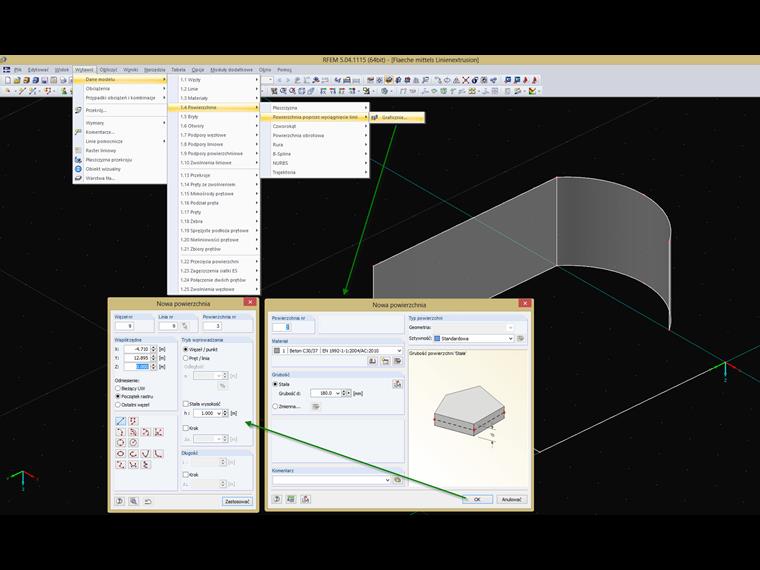Screen dimensions: 760x570
Task: Toggle the Krok checkbox under Stała wysokość
Action: pos(186,428)
